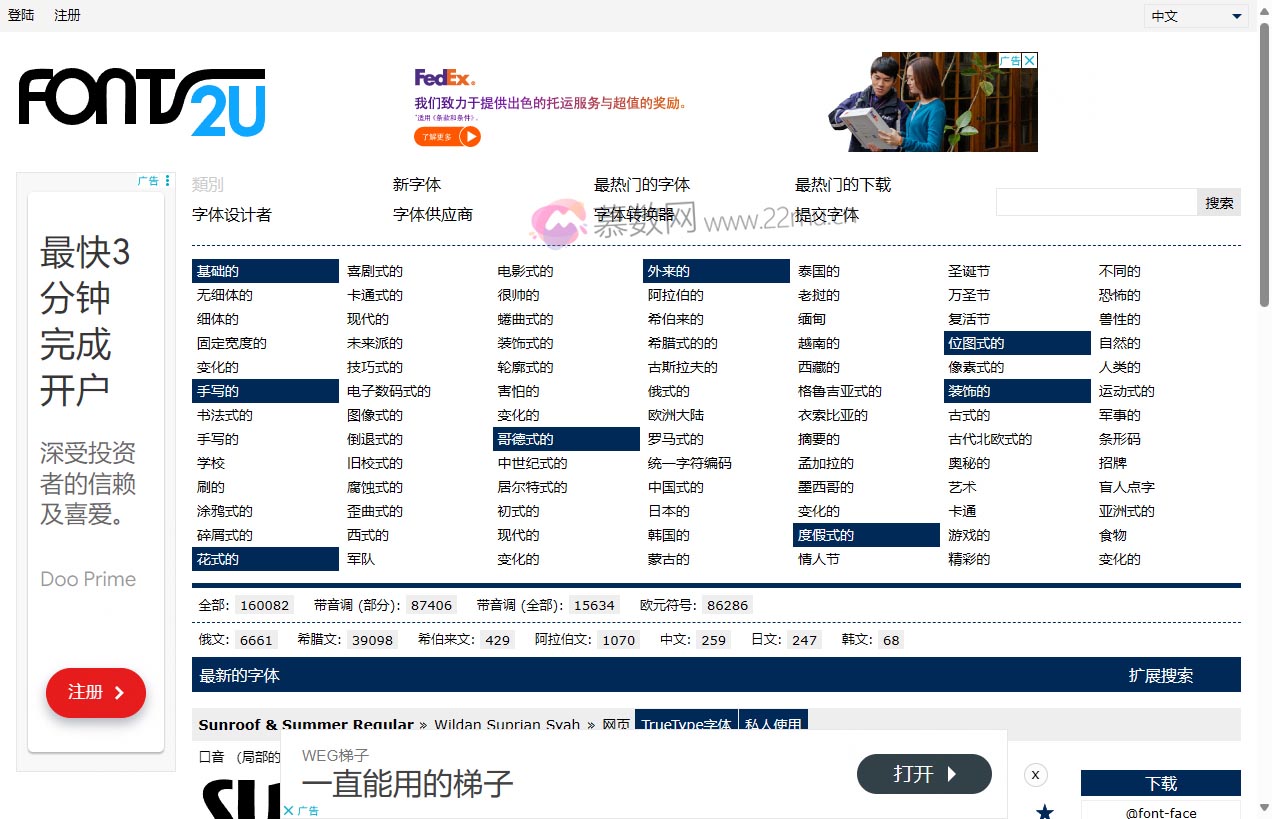Image resolution: width=1272 pixels, height=819 pixels.
Task: Open the 新字体 menu item
Action: [x=417, y=184]
